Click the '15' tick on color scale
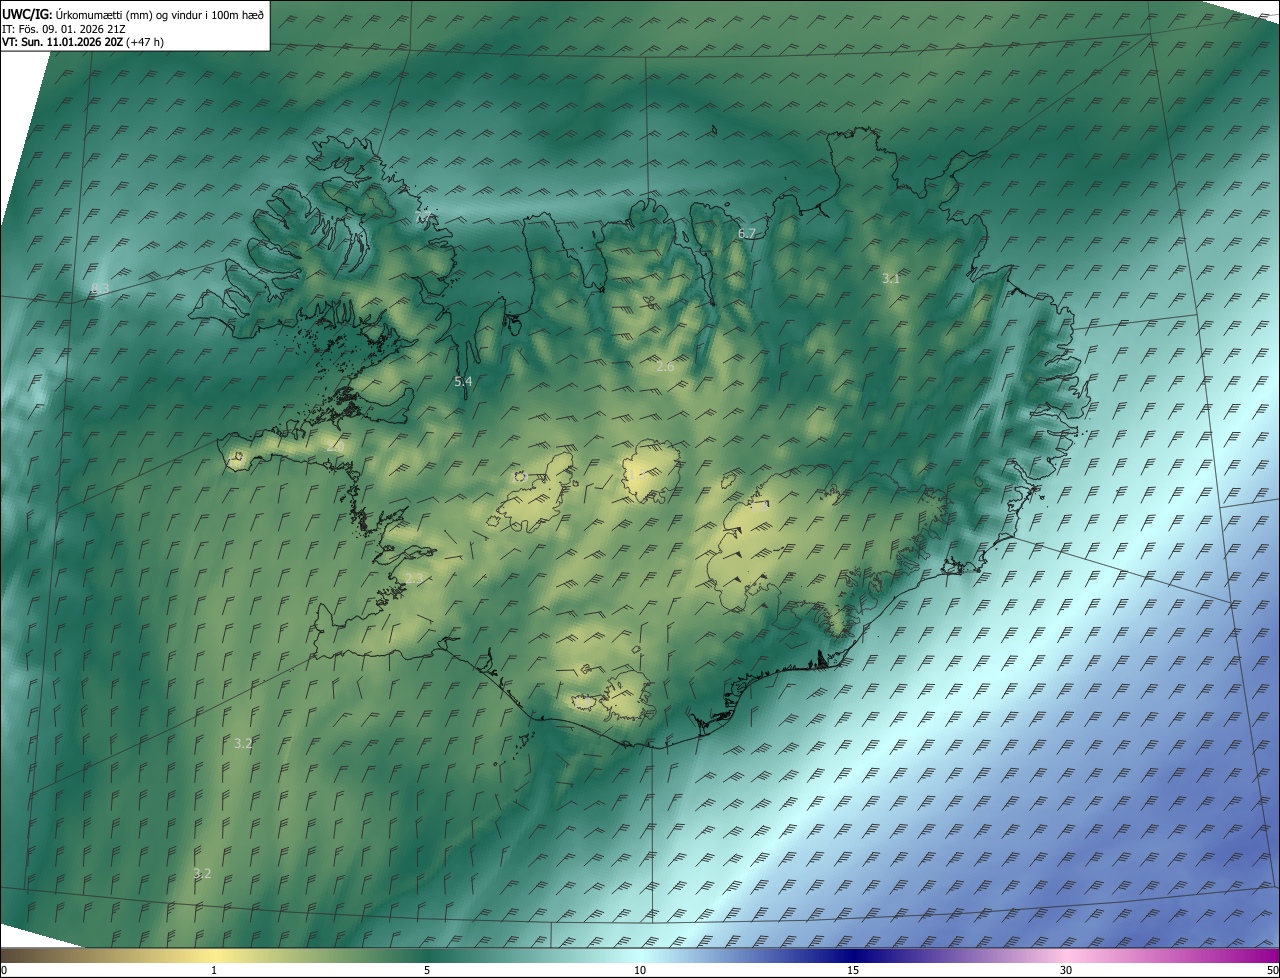 [x=853, y=970]
